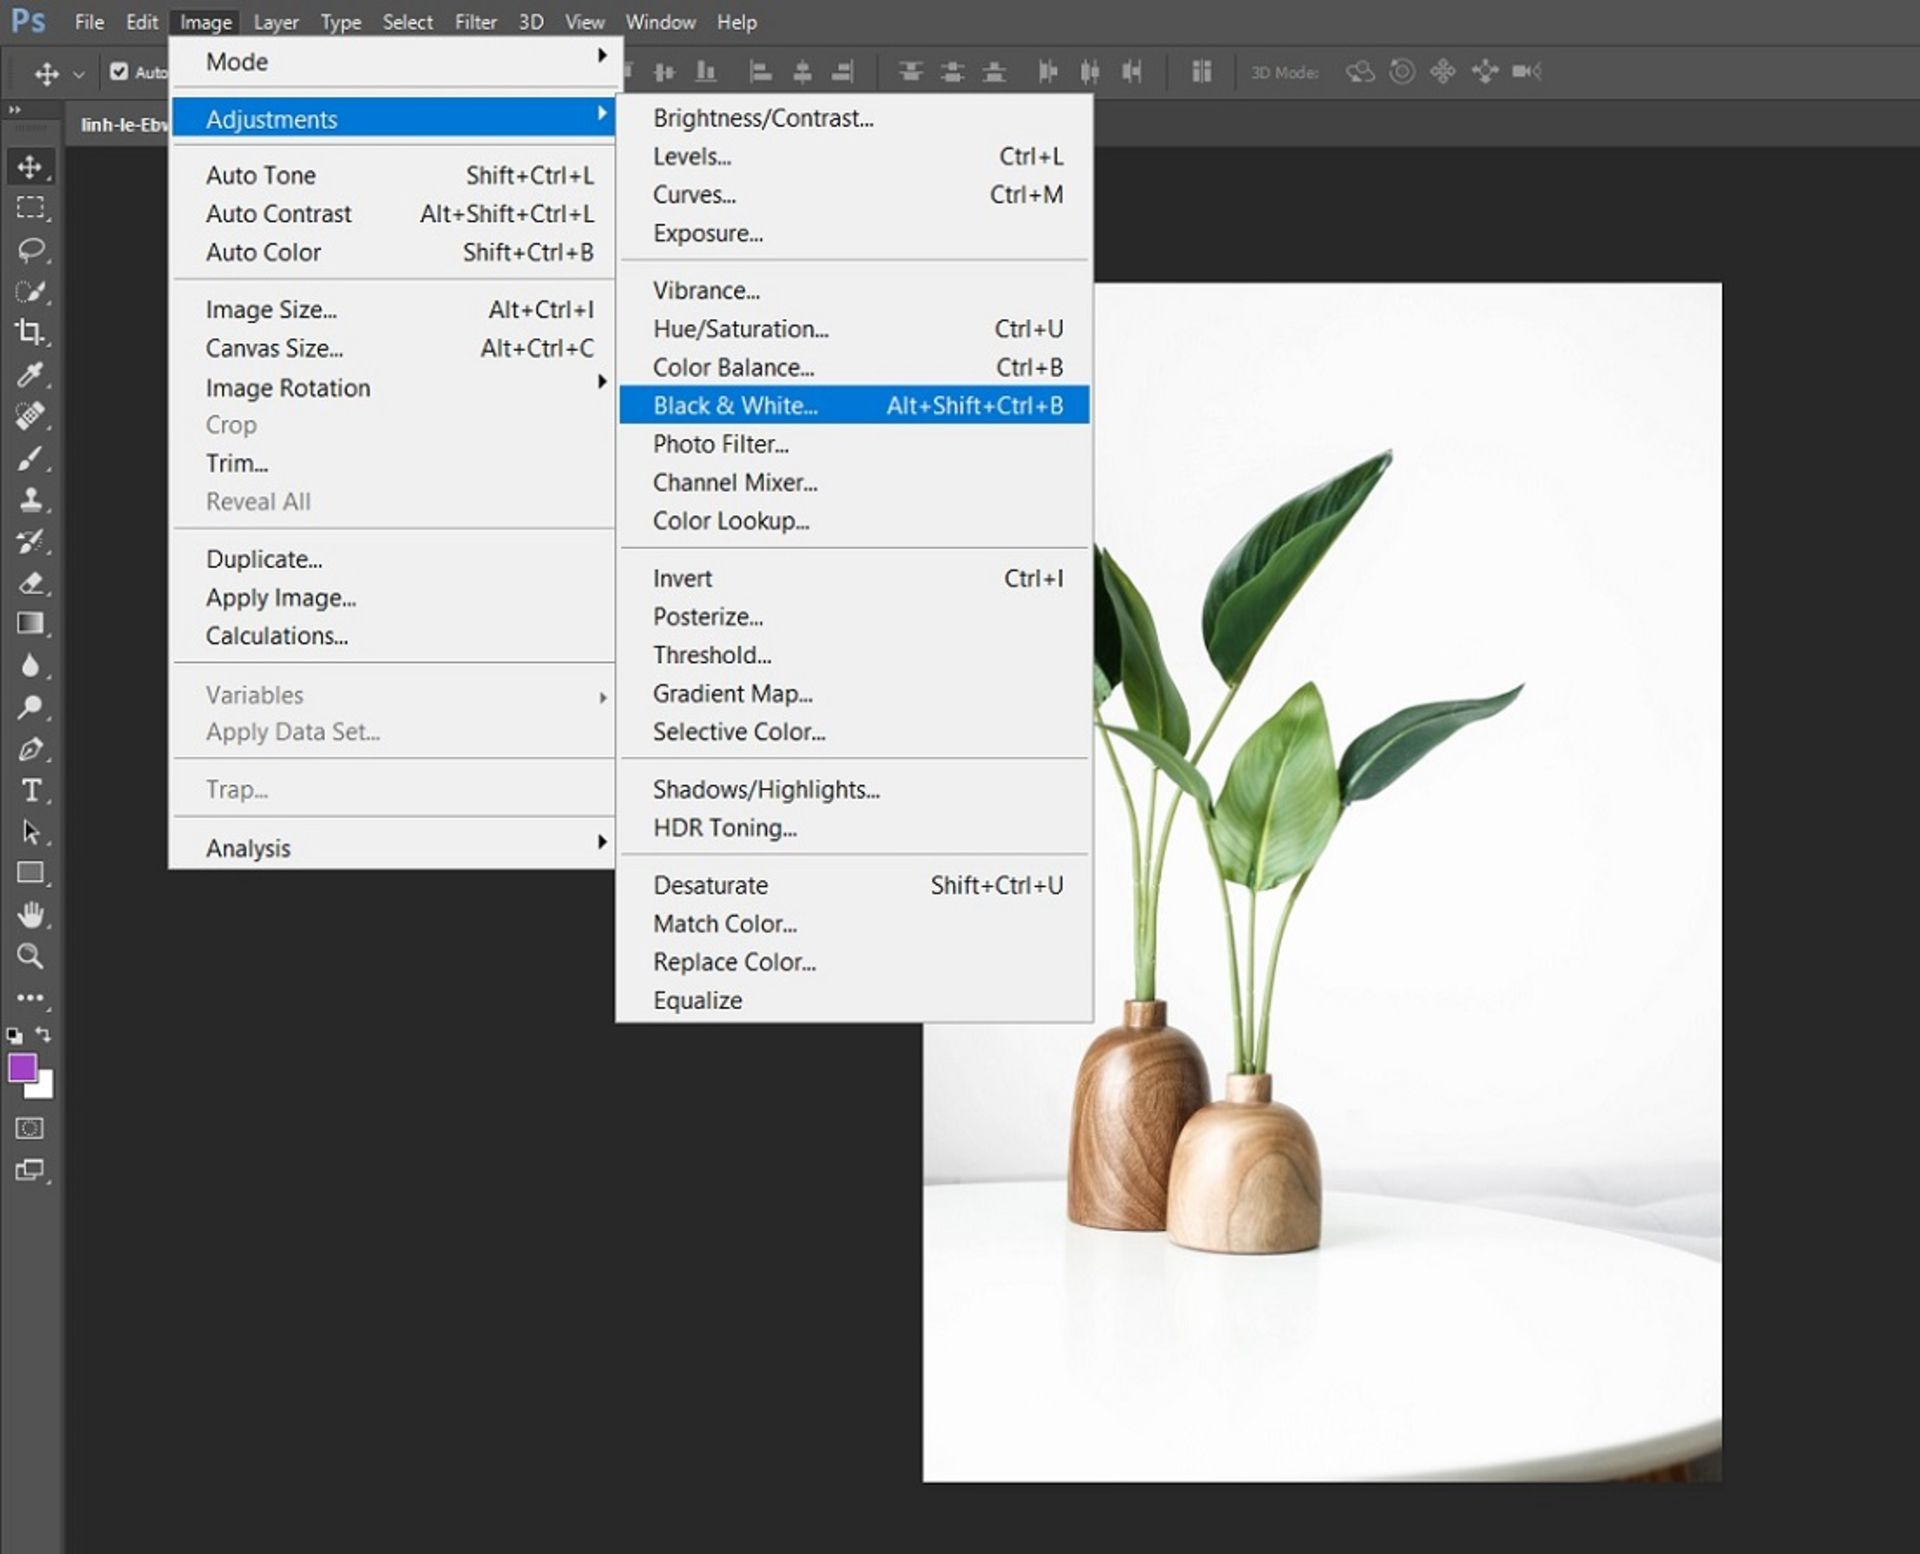Viewport: 1920px width, 1554px height.
Task: Click the purple foreground color swatch
Action: click(x=21, y=1068)
